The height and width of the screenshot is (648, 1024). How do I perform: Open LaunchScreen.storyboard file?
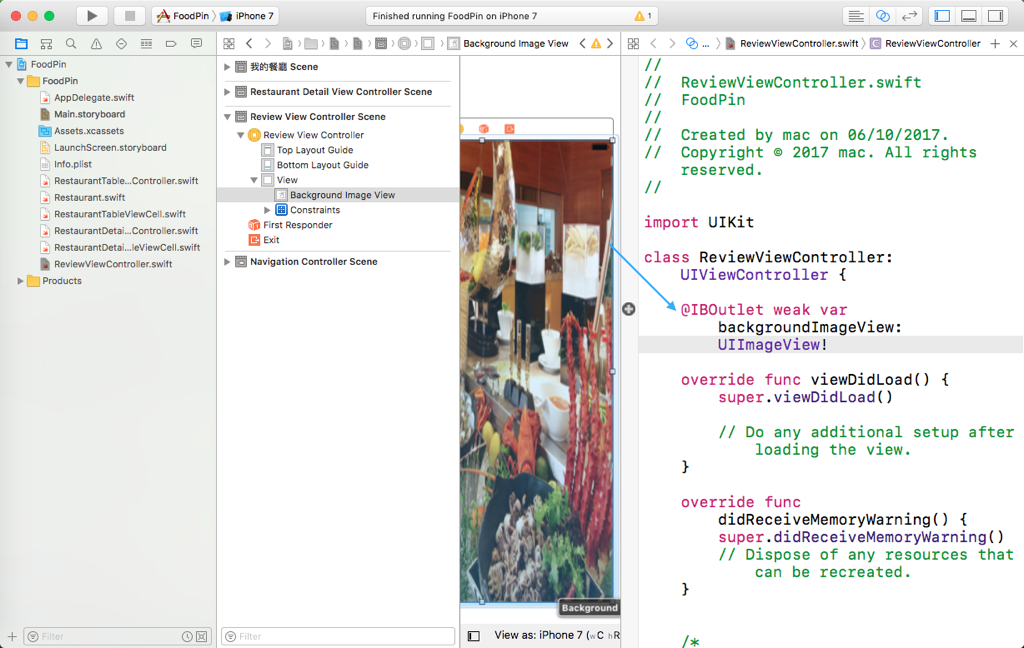tap(110, 148)
